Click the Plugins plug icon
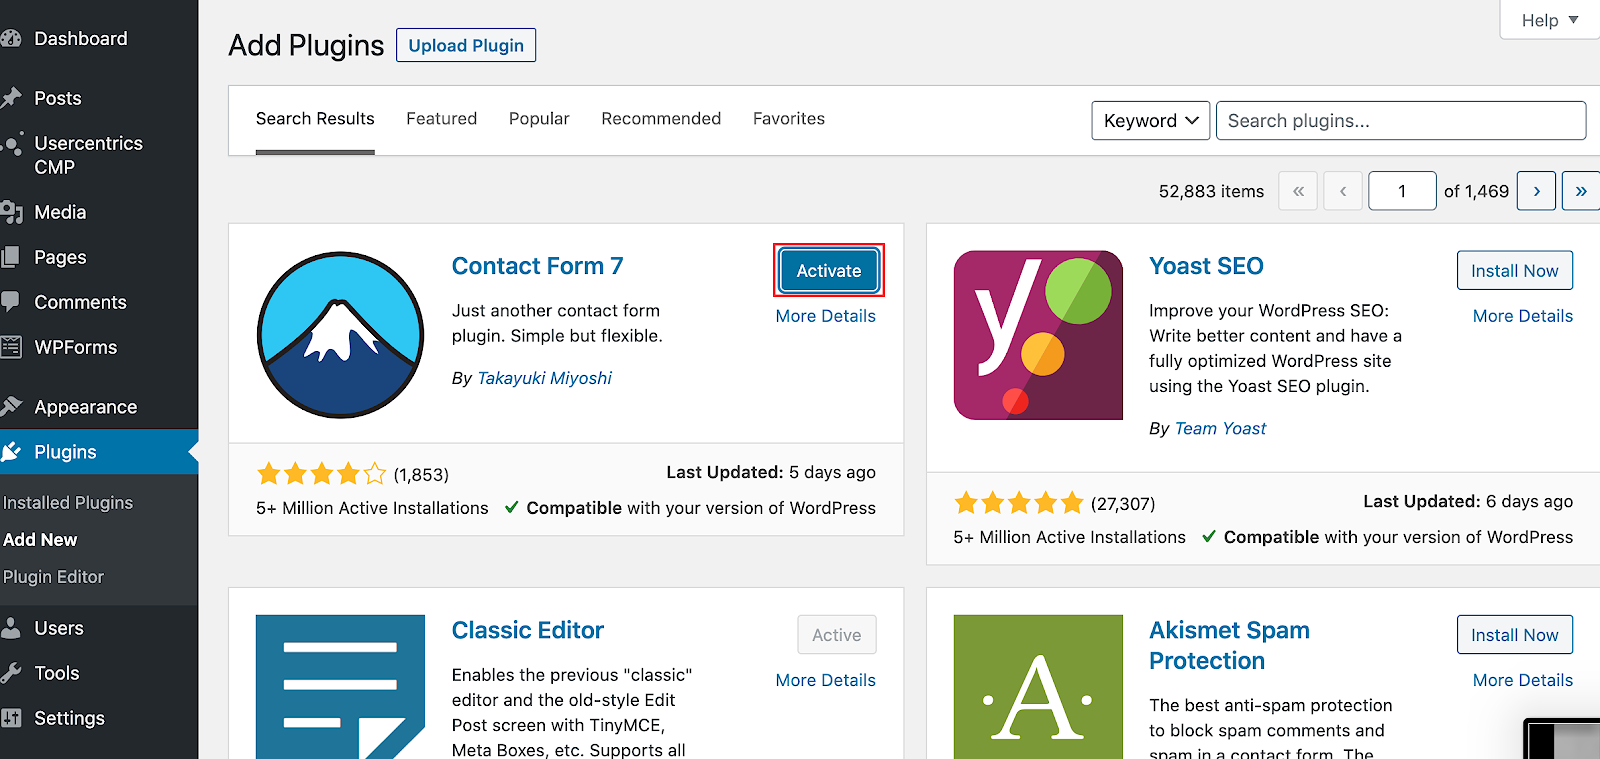Viewport: 1600px width, 759px height. point(11,452)
